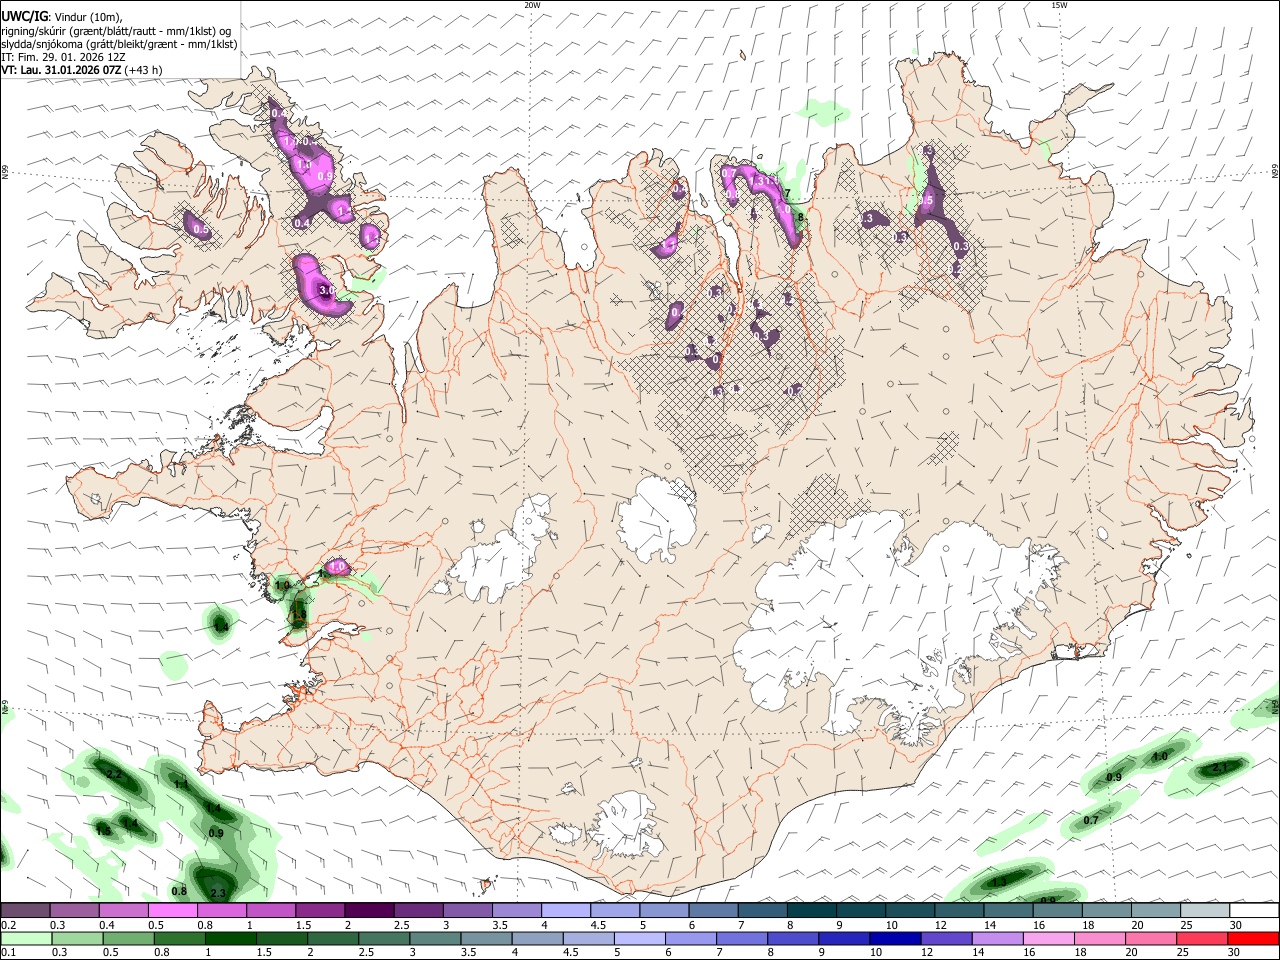Click the 20W longitude label
Screen dimensions: 1280x960
click(532, 5)
